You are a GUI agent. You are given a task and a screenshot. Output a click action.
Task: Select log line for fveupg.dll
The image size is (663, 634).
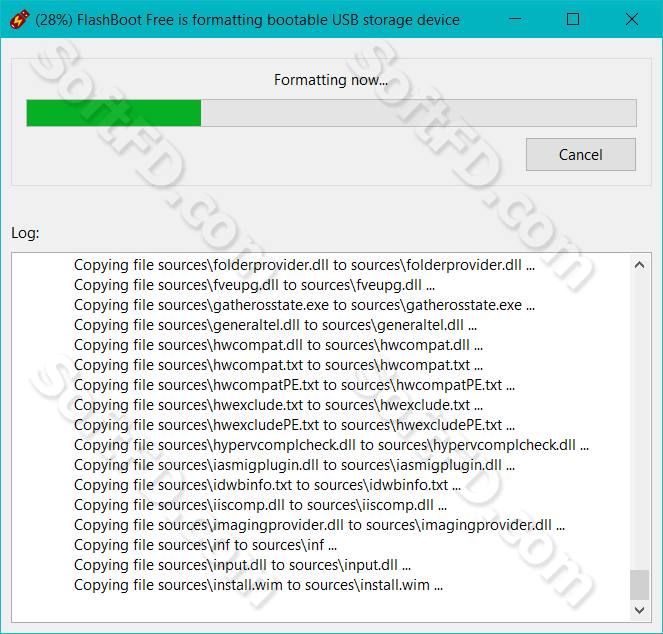255,285
